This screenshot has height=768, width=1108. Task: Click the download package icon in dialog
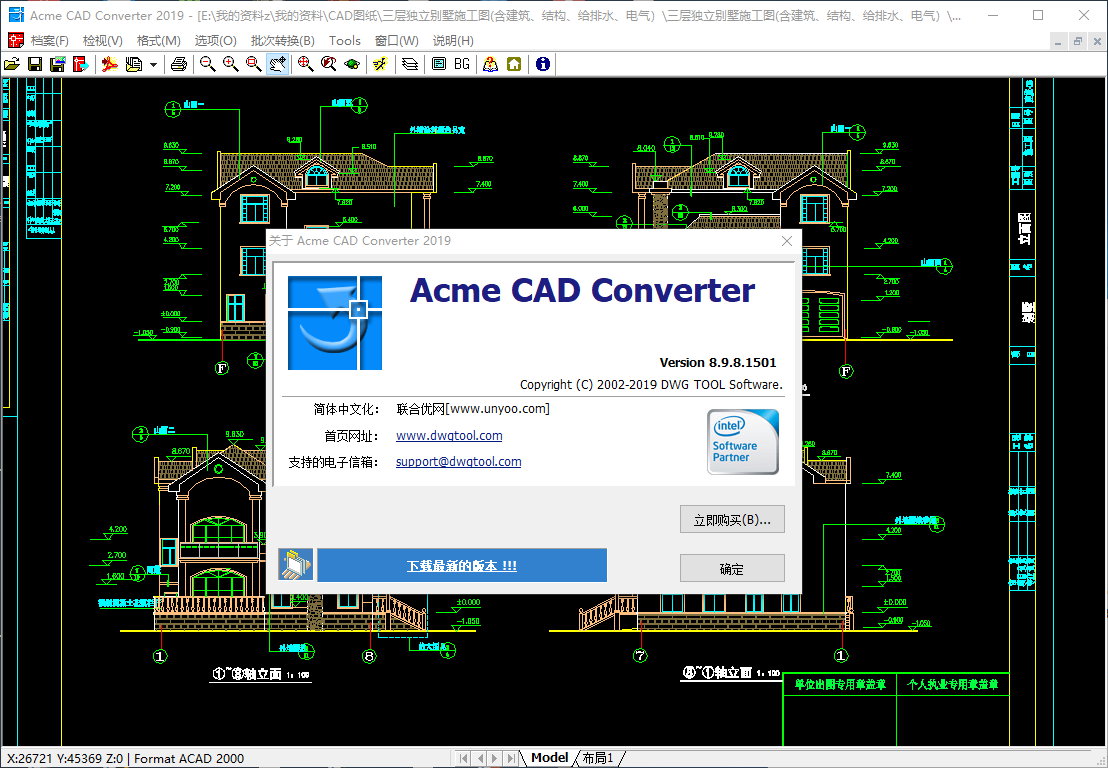pyautogui.click(x=295, y=565)
